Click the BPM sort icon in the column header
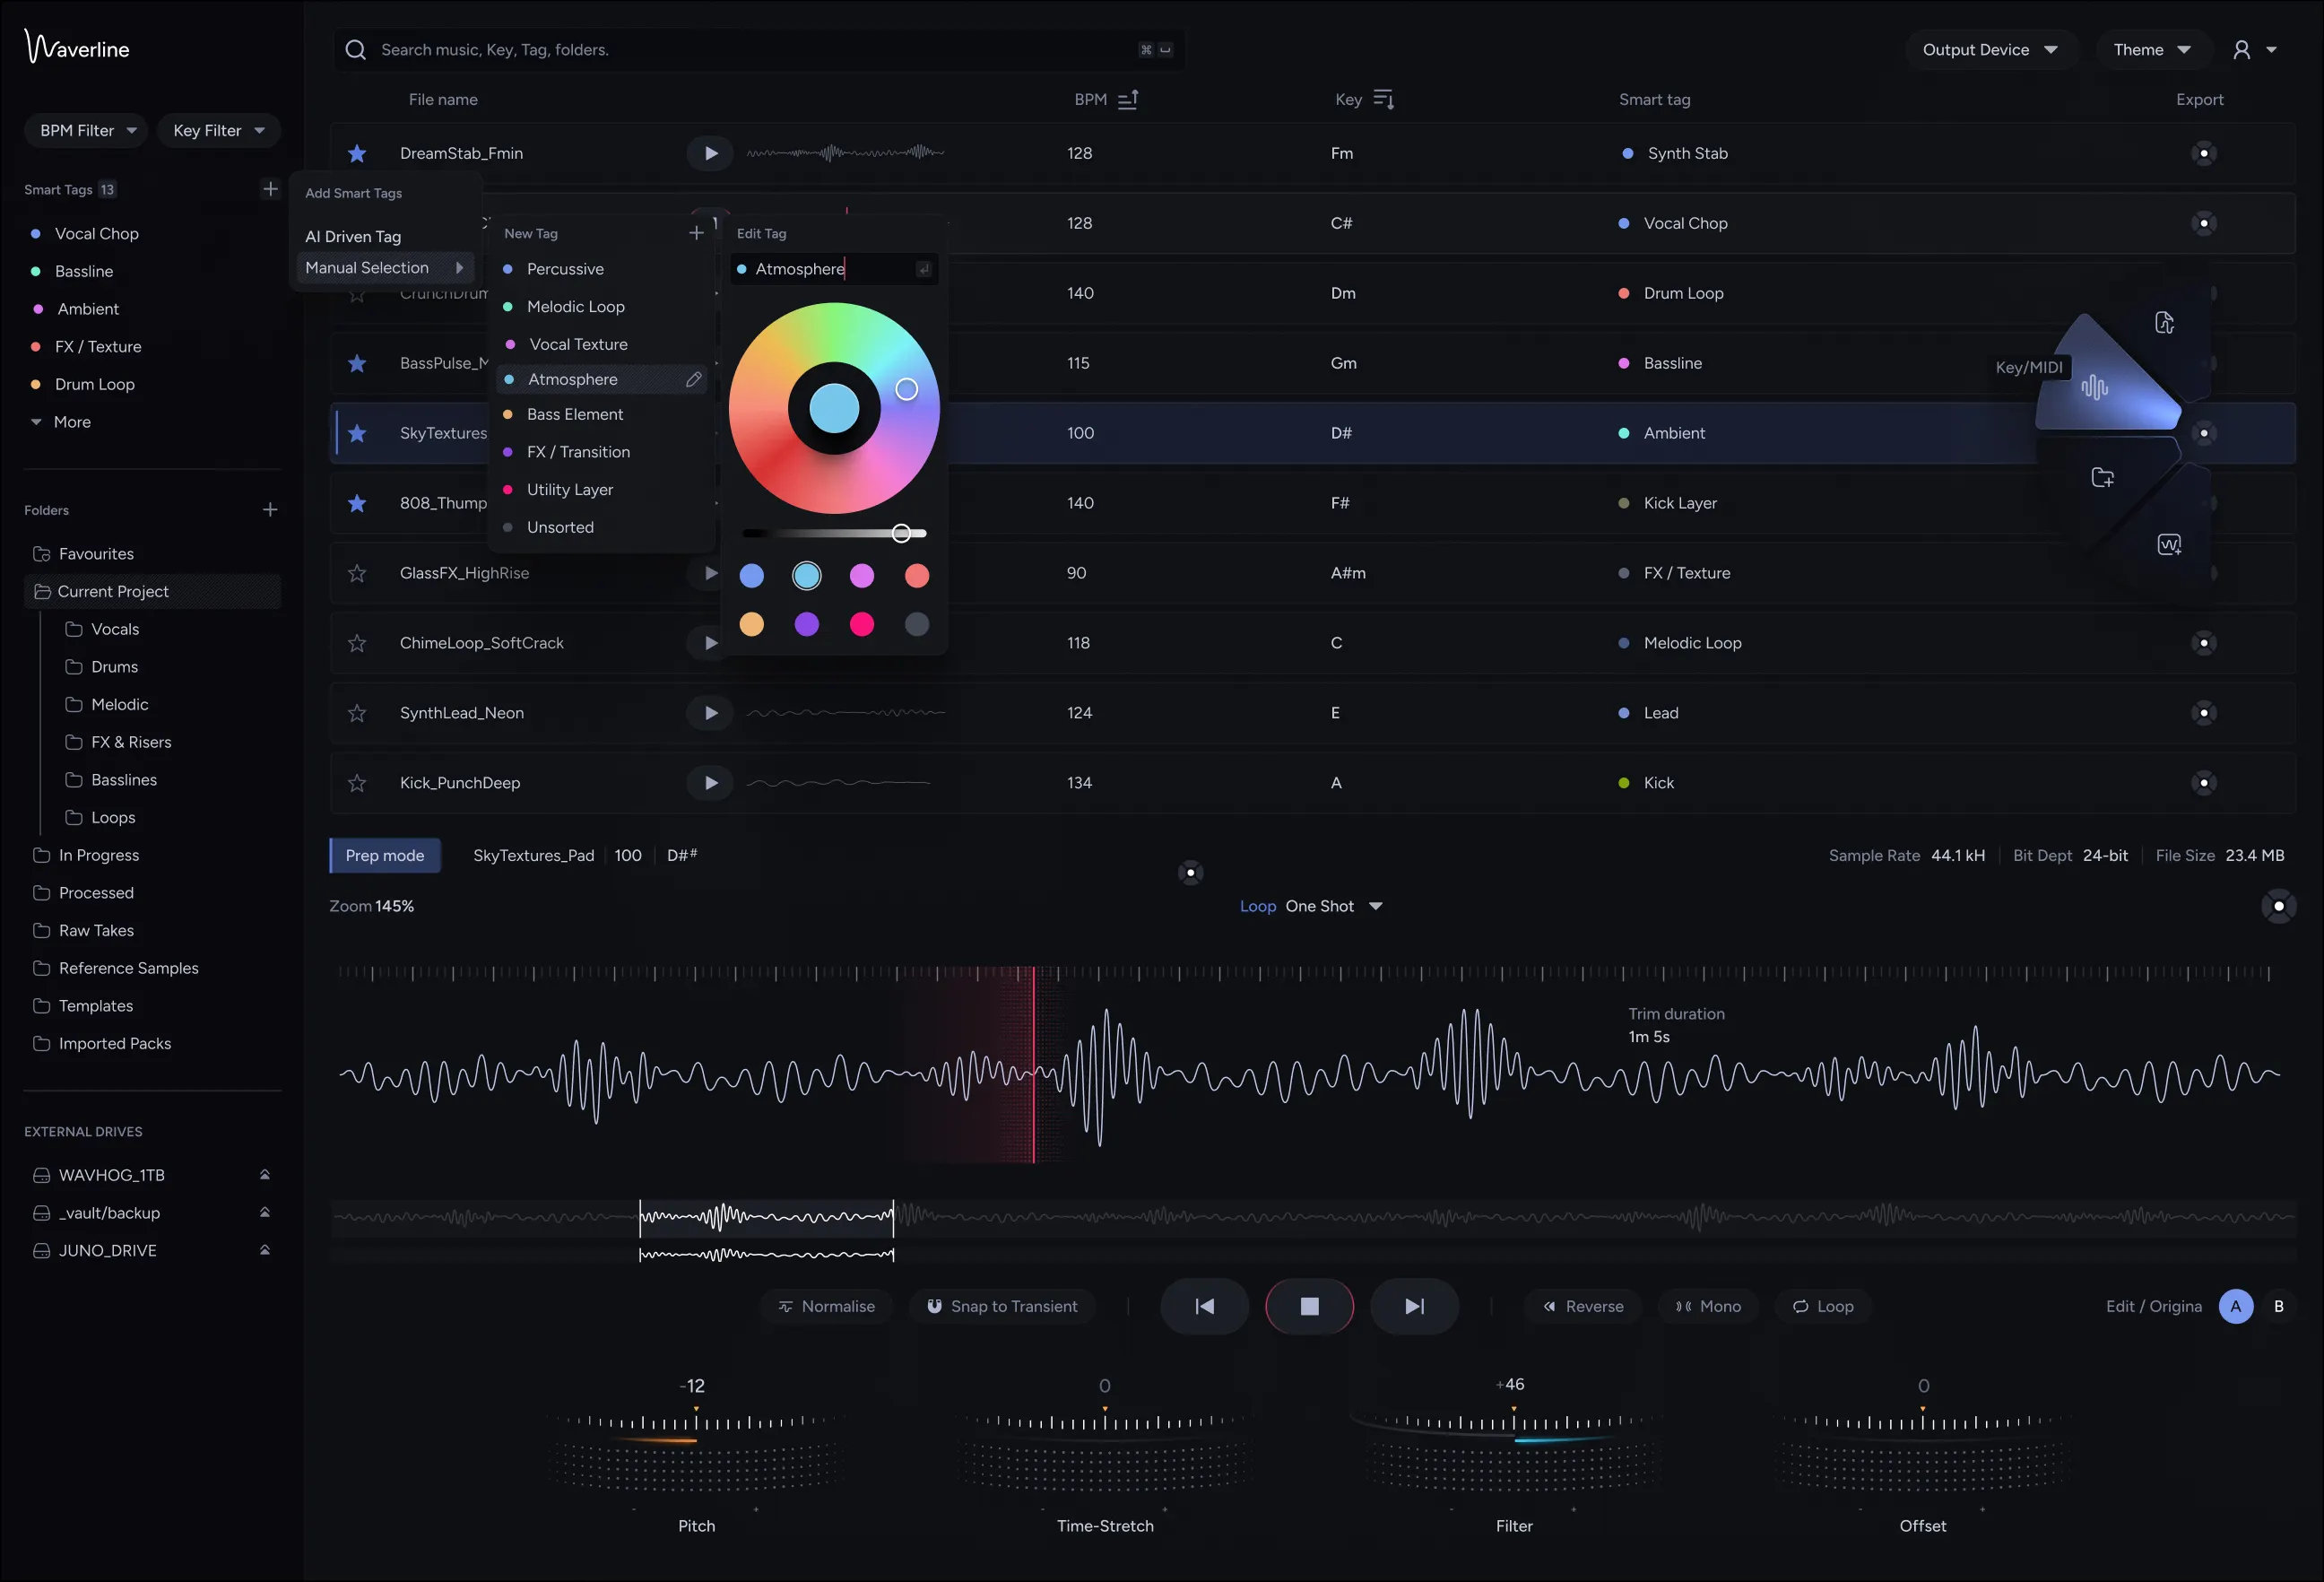The image size is (2324, 1582). (x=1129, y=99)
